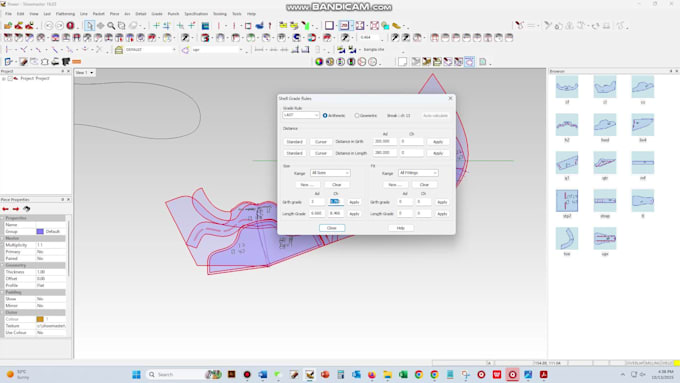This screenshot has height=383, width=680.
Task: Open the Fit Range dropdown showing All Fittings
Action: point(418,173)
